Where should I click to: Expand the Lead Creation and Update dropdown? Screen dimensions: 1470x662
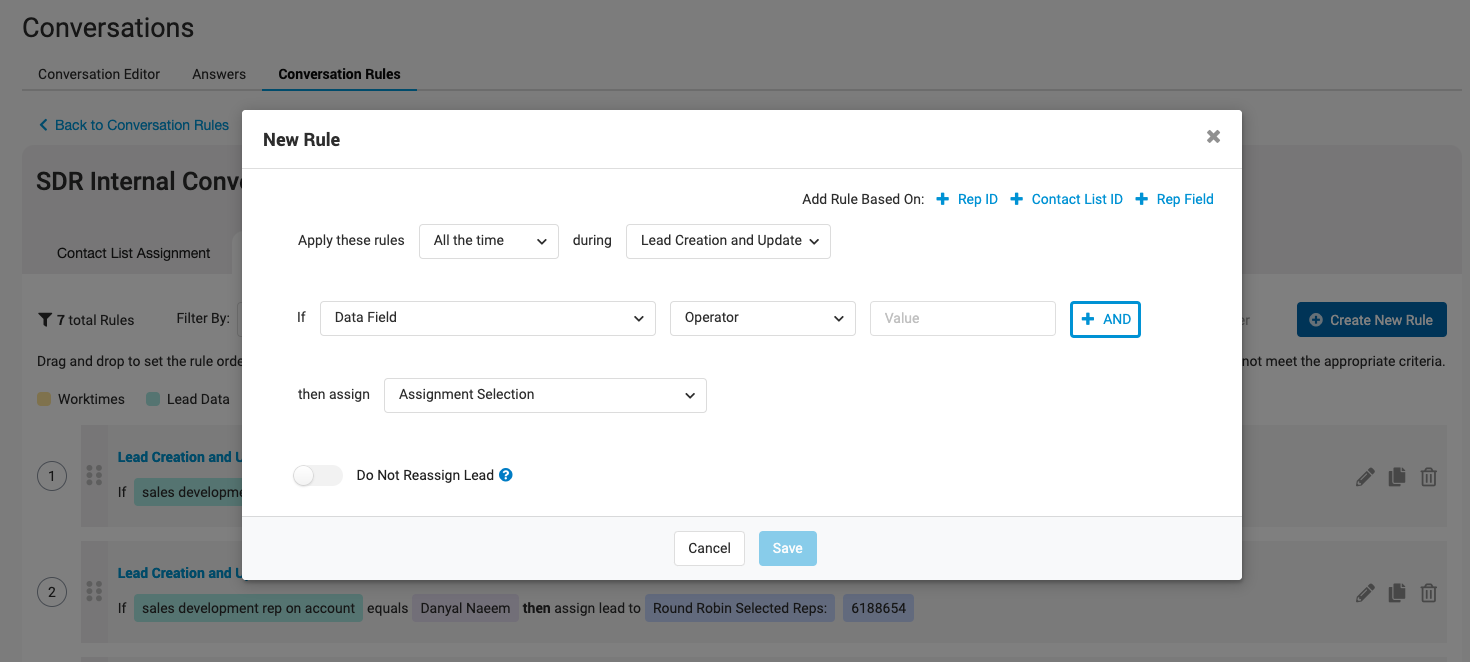(728, 241)
